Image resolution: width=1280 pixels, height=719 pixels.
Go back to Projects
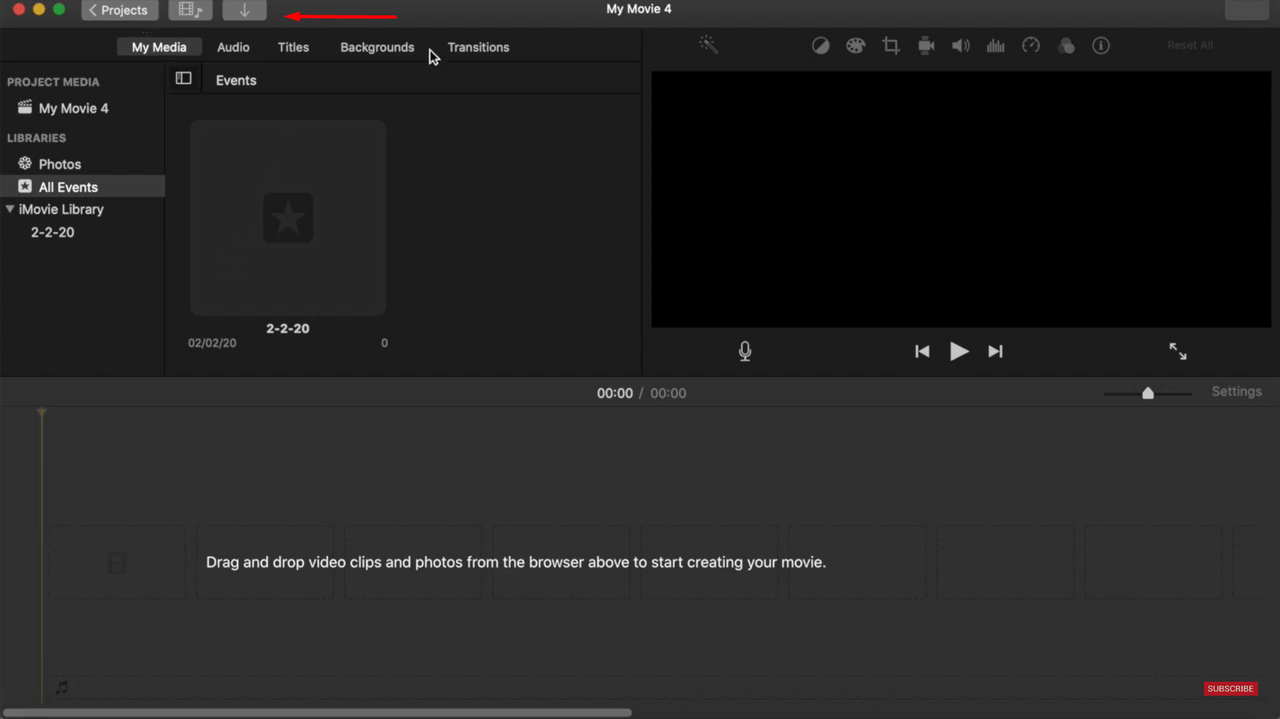[119, 10]
